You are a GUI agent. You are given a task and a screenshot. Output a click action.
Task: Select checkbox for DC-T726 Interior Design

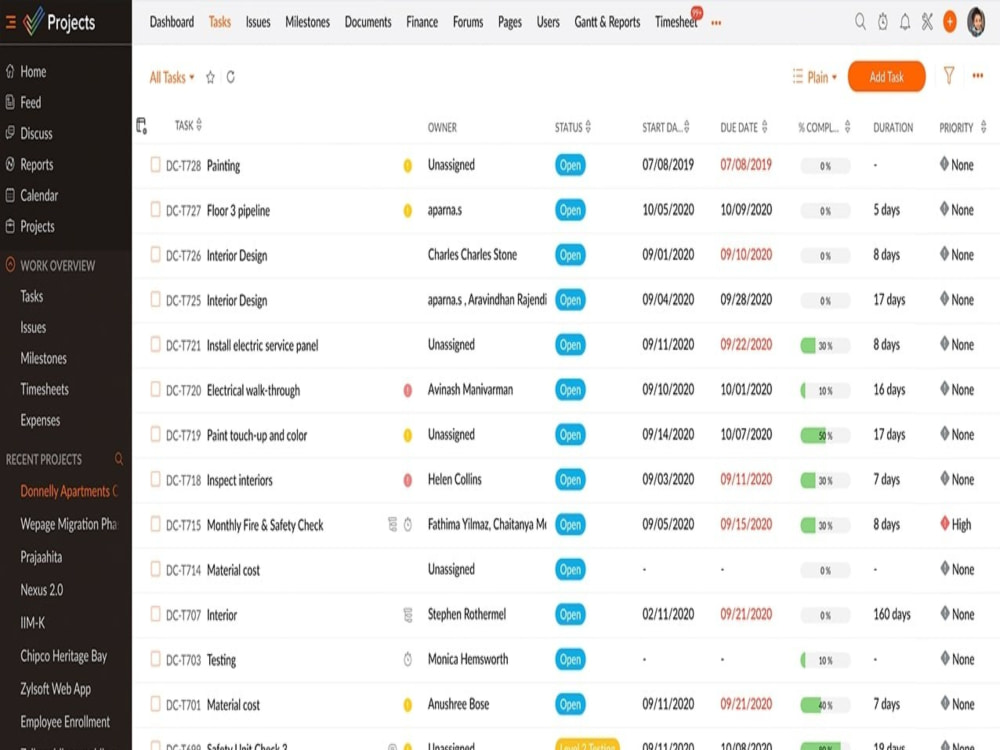click(156, 254)
